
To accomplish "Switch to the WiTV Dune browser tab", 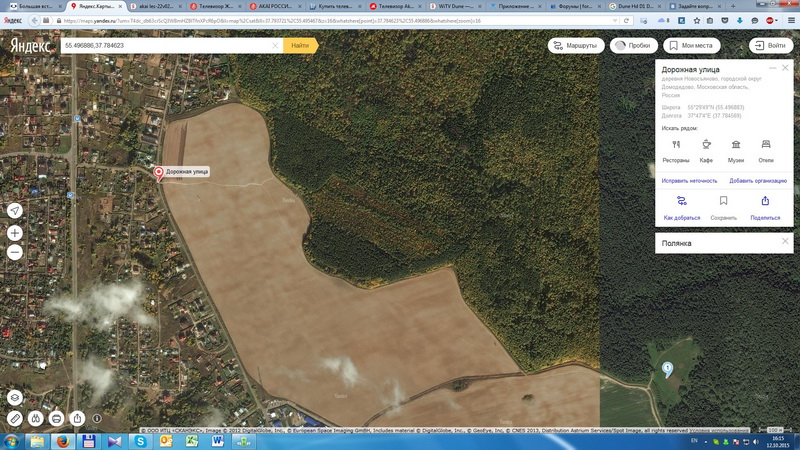I will [x=459, y=6].
